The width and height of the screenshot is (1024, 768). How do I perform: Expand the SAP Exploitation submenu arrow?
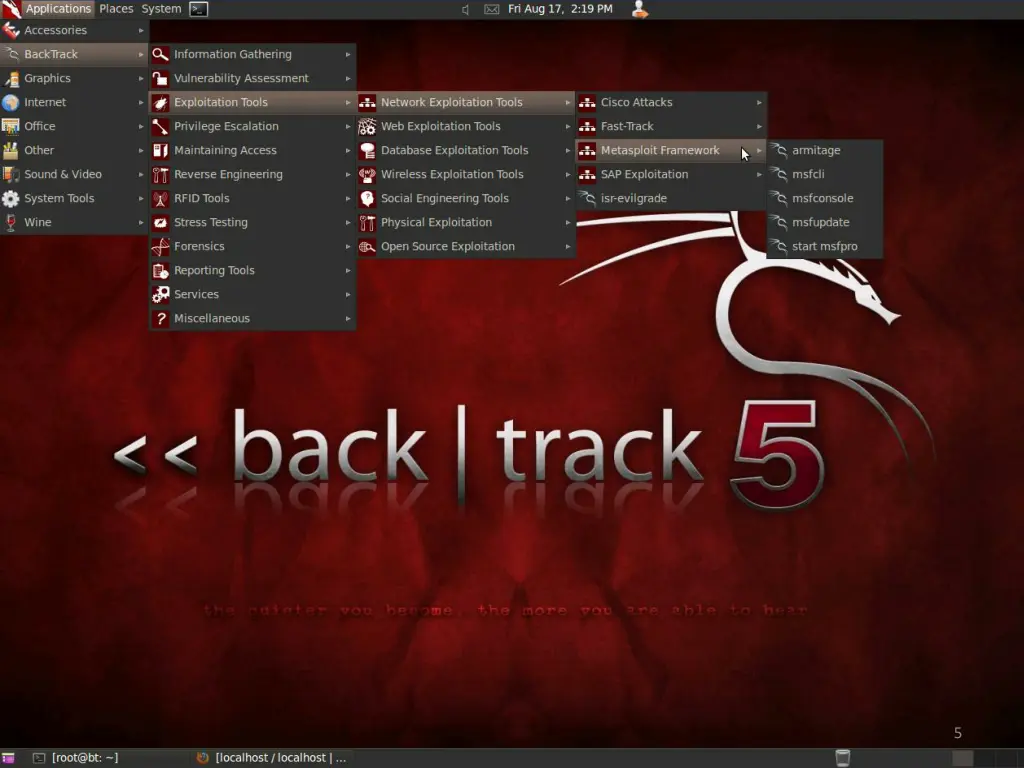(759, 174)
